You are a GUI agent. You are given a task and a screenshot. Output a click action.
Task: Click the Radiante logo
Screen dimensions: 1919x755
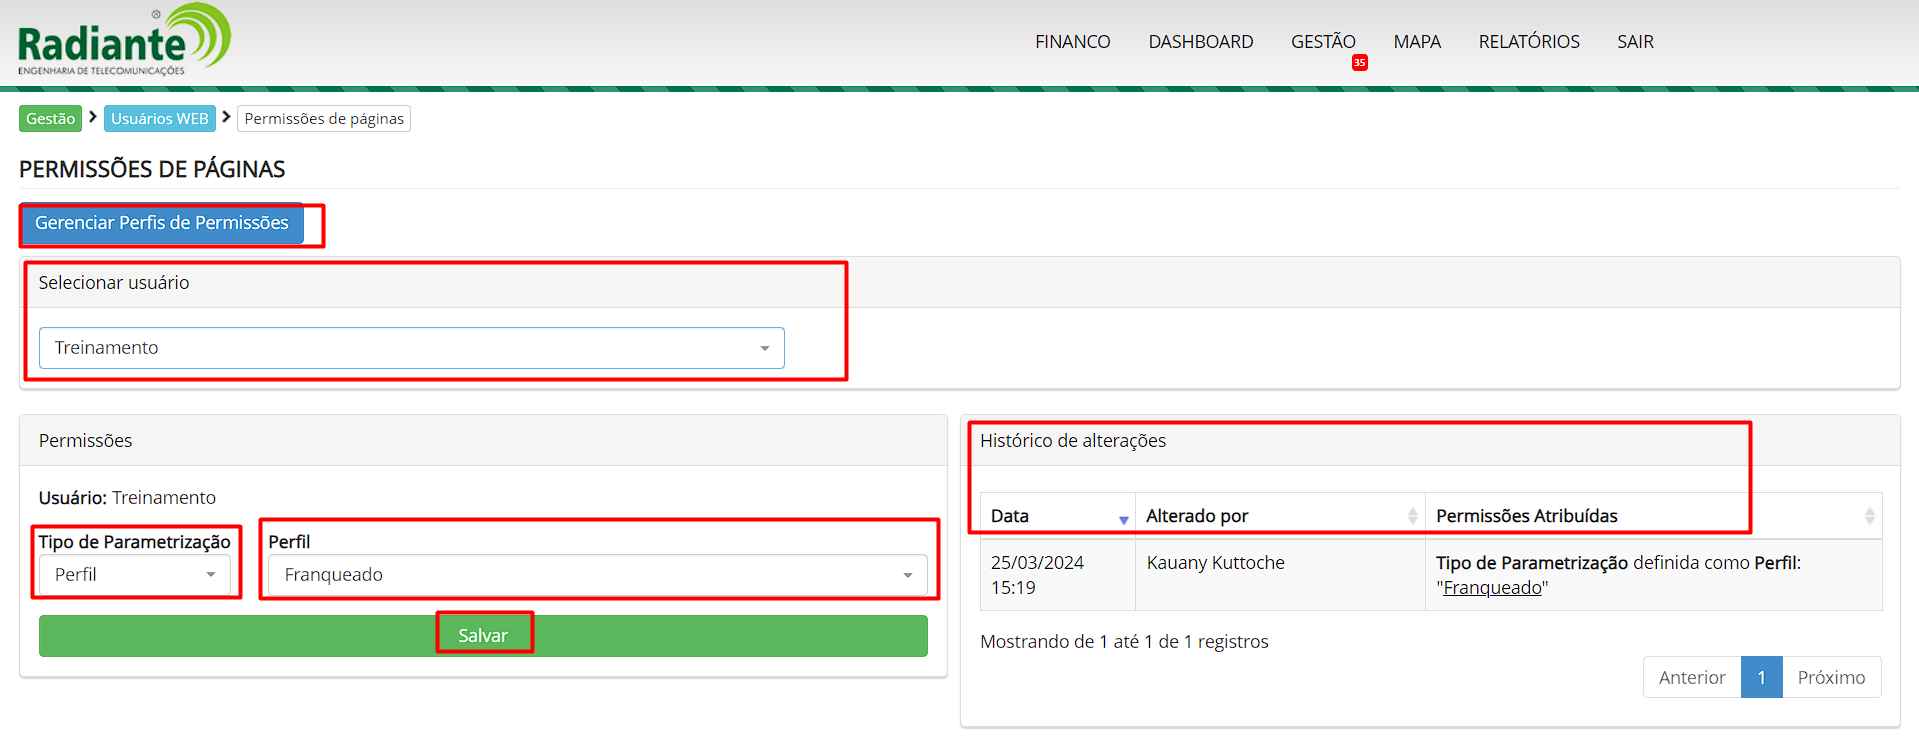pyautogui.click(x=124, y=40)
